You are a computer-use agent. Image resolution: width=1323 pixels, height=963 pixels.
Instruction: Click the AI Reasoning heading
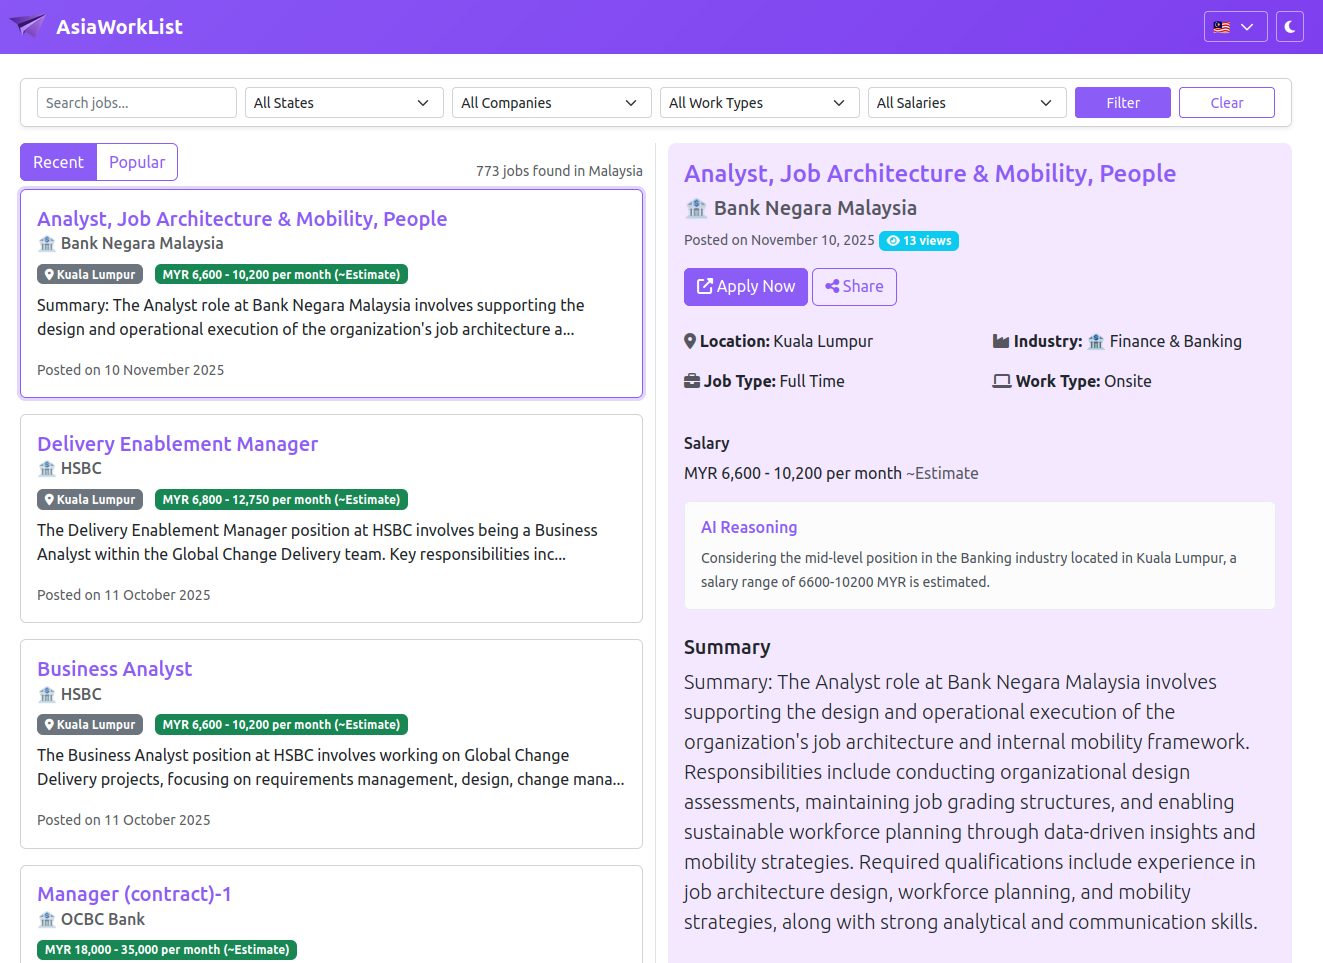(749, 527)
